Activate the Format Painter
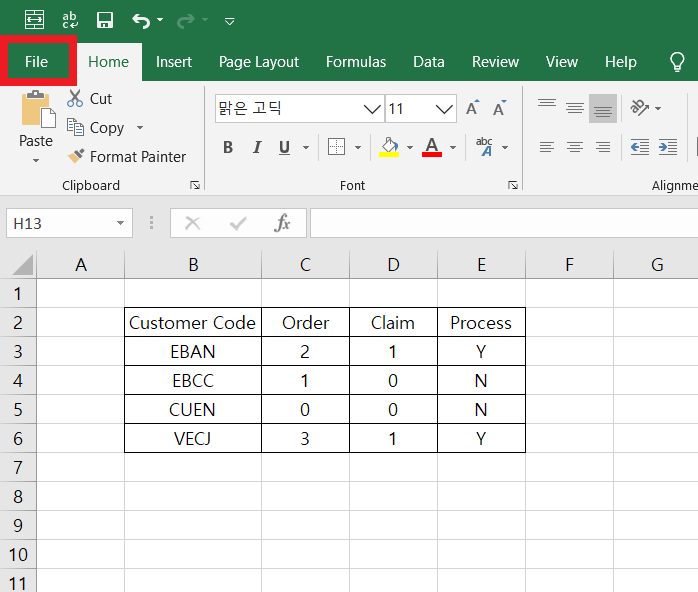The image size is (698, 592). (126, 157)
